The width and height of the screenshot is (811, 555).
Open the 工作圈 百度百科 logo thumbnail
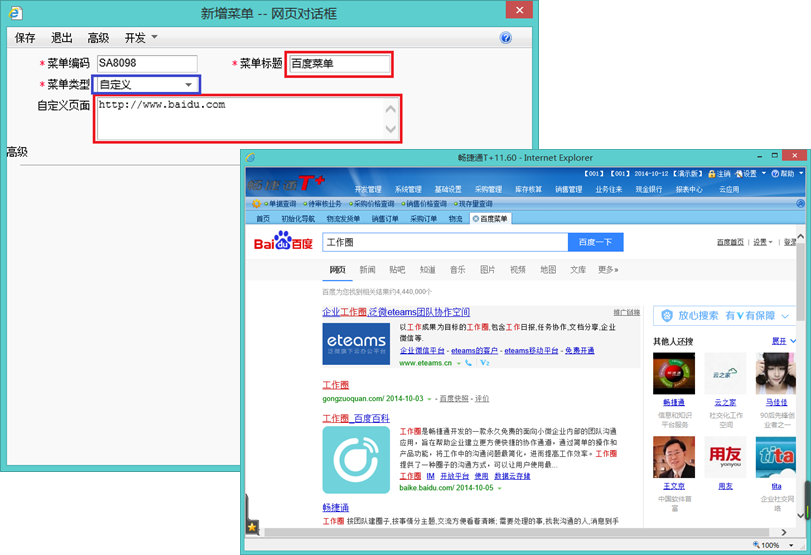pyautogui.click(x=356, y=460)
